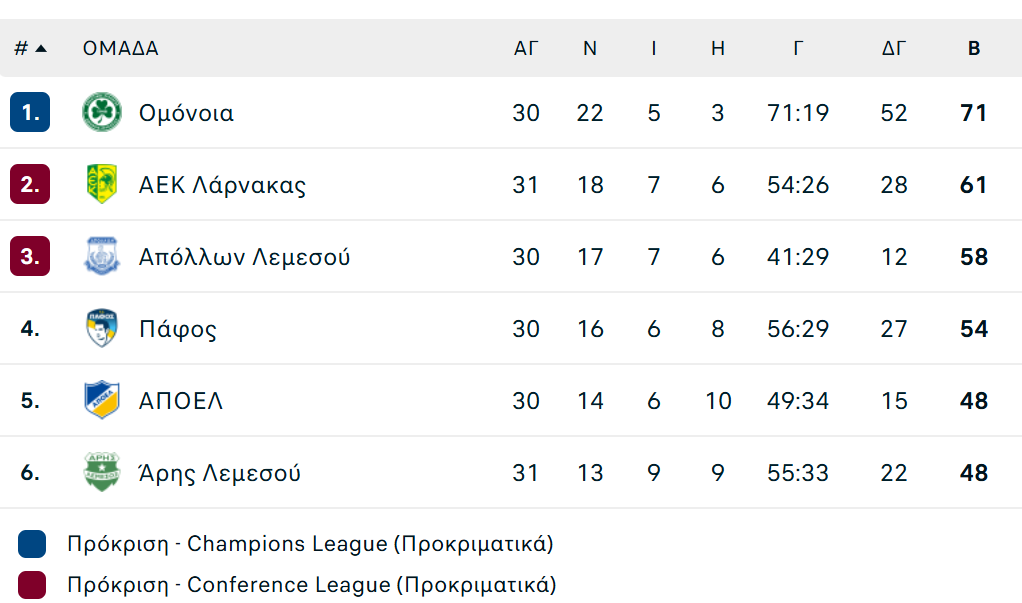The height and width of the screenshot is (603, 1022).
Task: Click the blue rank 1 position badge
Action: tap(30, 112)
